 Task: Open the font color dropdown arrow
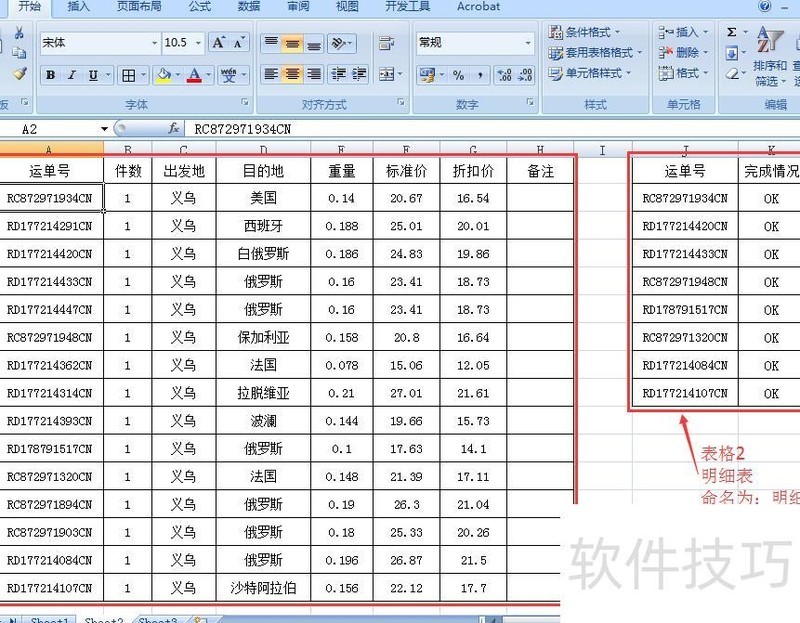[x=209, y=75]
